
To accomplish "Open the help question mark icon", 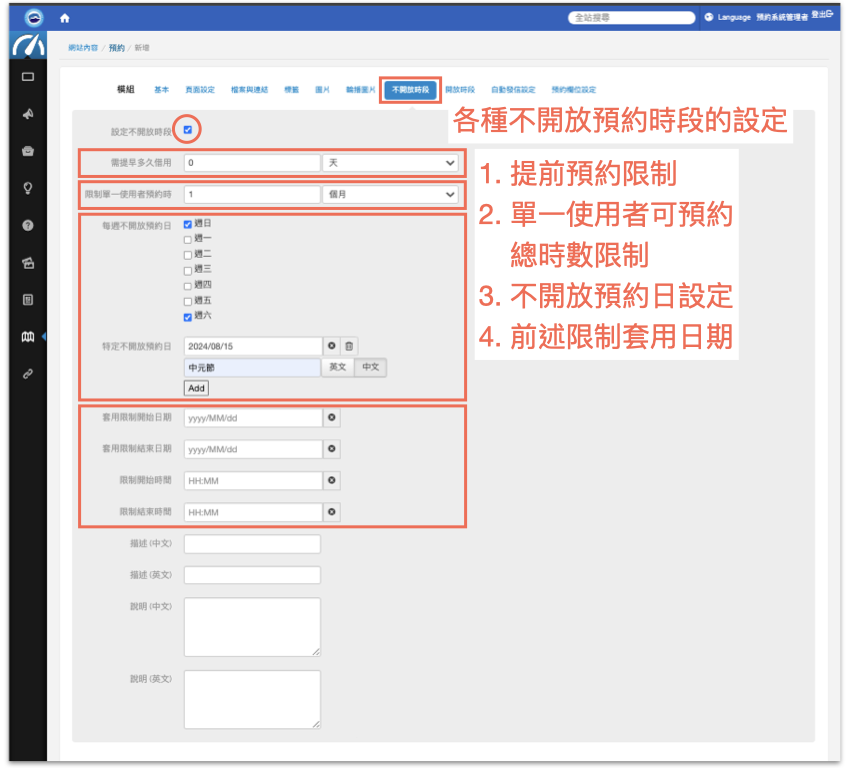I will 27,224.
